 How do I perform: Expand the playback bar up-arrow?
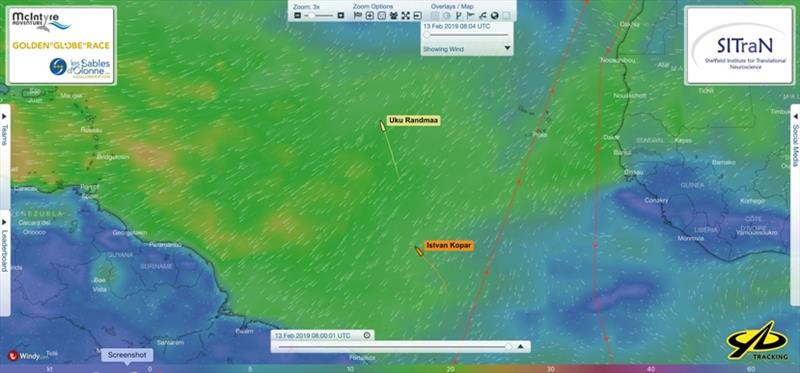tap(521, 346)
